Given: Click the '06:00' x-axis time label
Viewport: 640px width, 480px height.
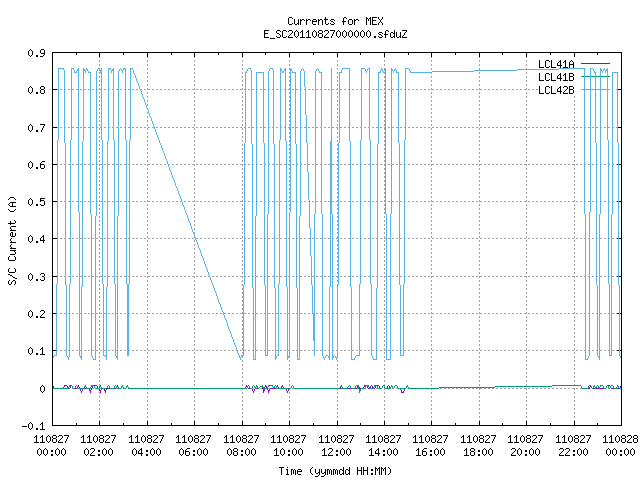Looking at the screenshot, I should click(193, 452).
